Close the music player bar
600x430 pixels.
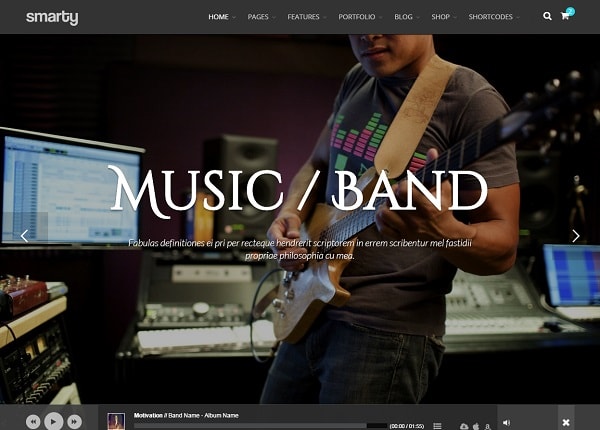pos(566,422)
